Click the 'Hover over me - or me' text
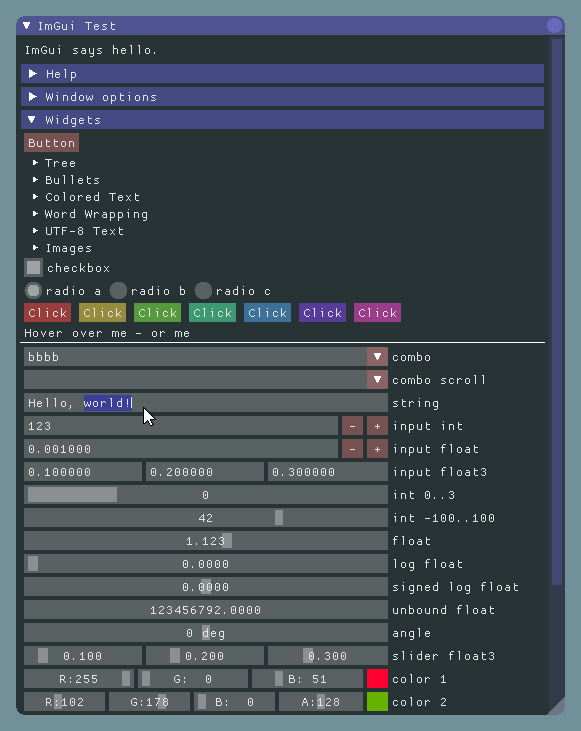 (x=107, y=333)
